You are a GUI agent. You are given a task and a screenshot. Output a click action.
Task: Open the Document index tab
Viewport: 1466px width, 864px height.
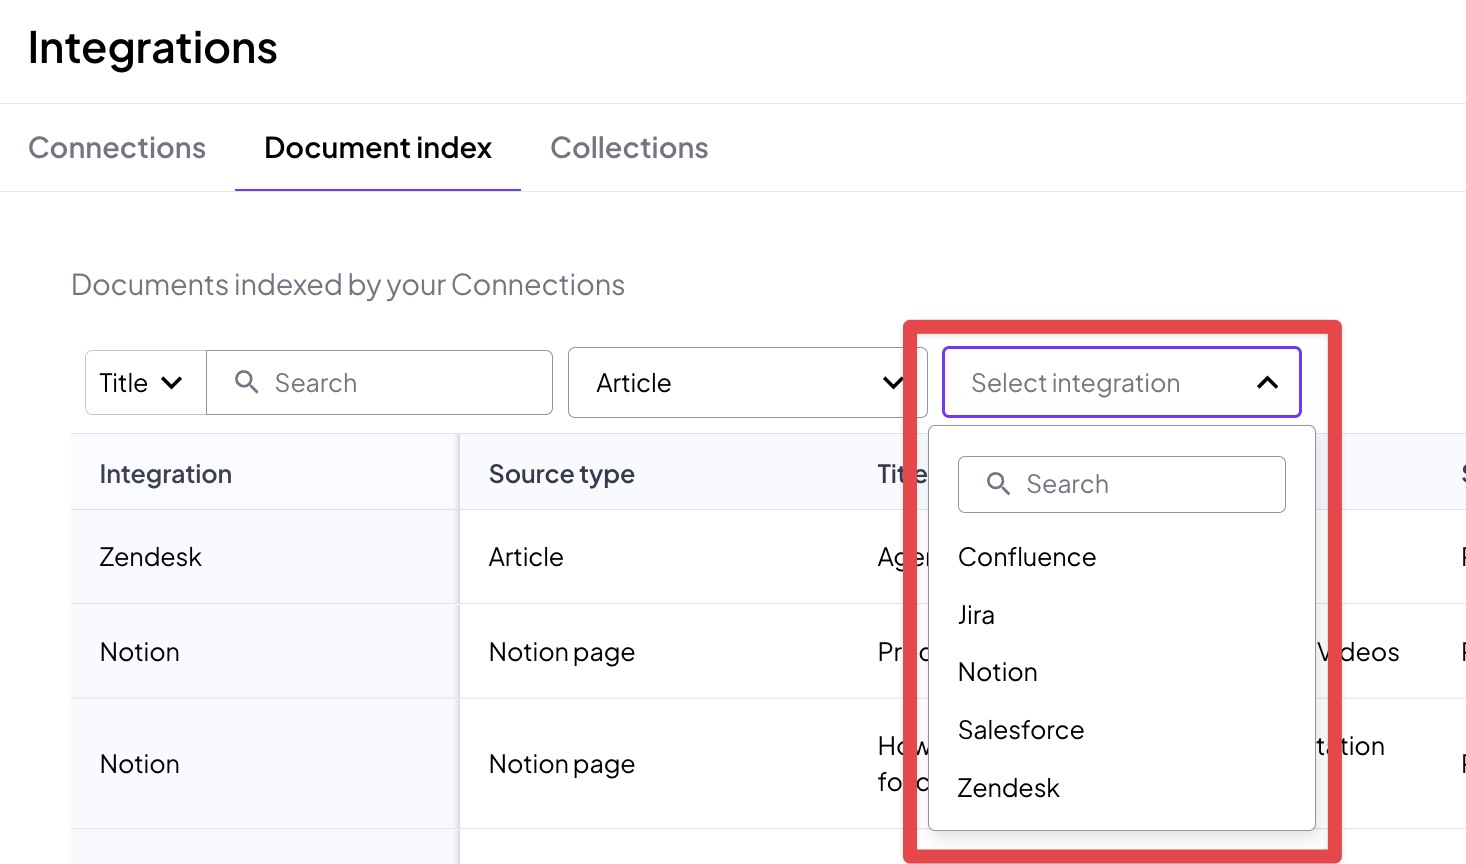coord(378,148)
